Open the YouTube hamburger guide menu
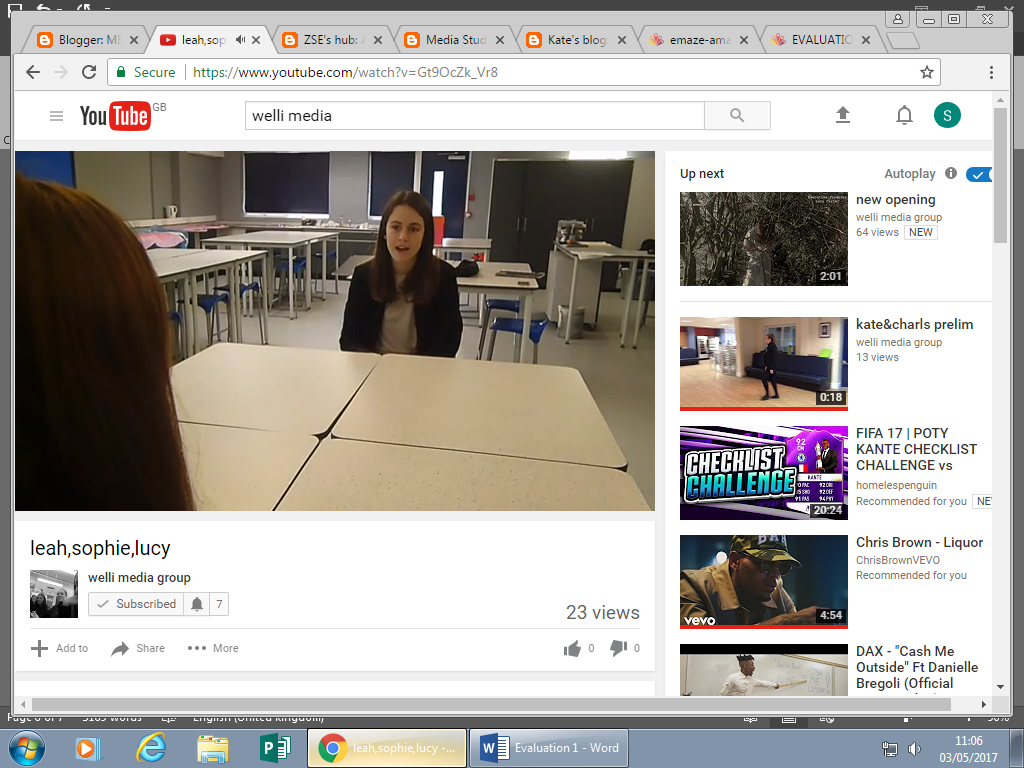Image resolution: width=1024 pixels, height=768 pixels. 56,116
